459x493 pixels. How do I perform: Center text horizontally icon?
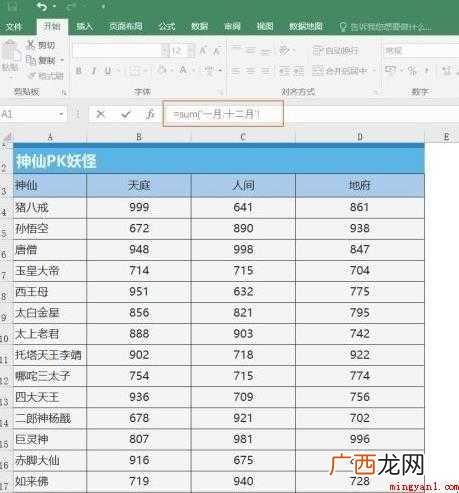tap(251, 71)
